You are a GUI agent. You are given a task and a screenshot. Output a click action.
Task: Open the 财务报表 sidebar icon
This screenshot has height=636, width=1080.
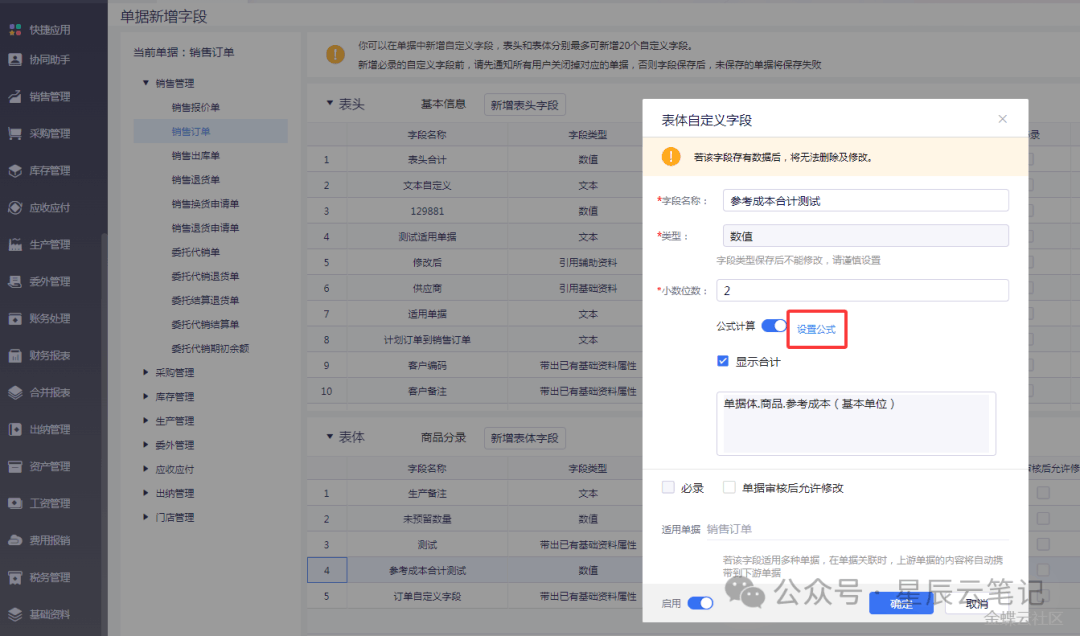[x=15, y=356]
